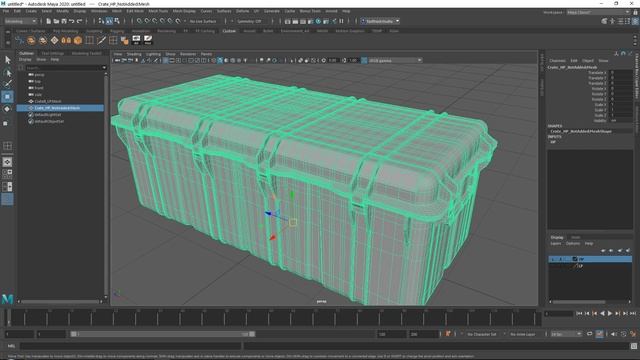Open the layer editor Options menu

[x=573, y=243]
